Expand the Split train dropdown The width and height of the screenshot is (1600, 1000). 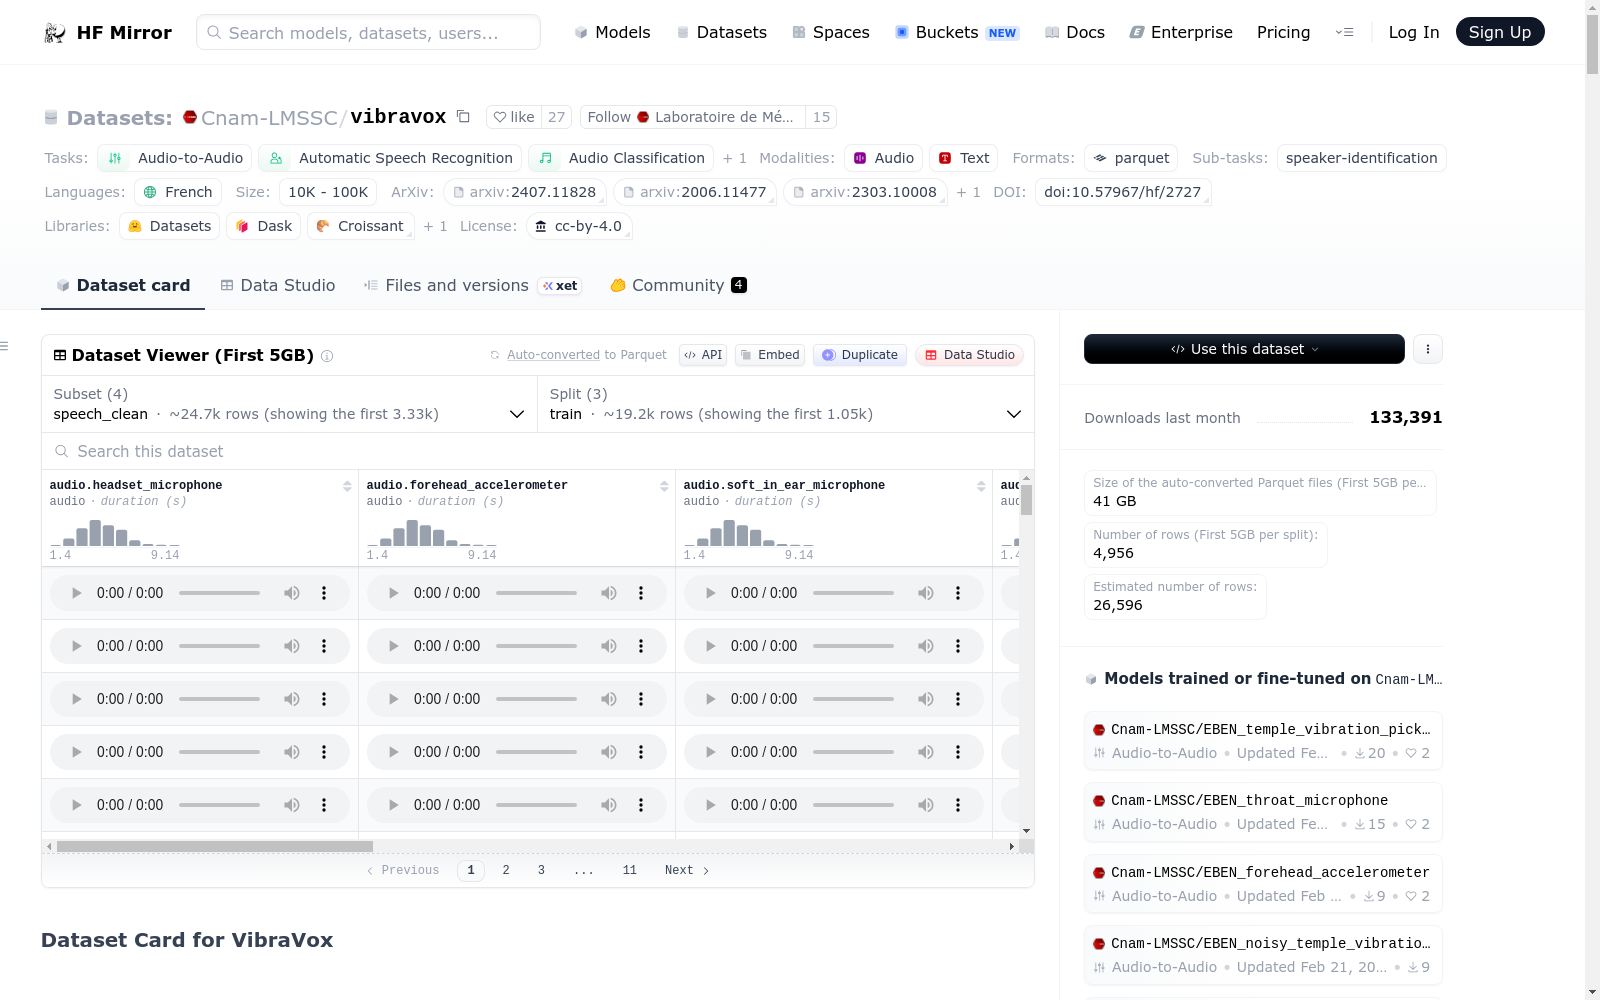(785, 404)
